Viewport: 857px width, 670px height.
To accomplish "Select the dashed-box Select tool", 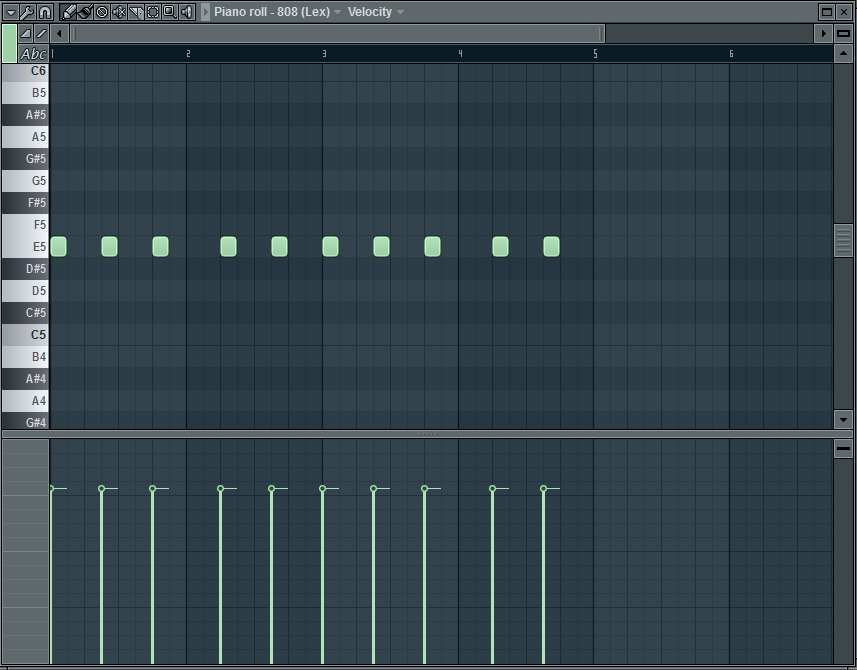I will [152, 11].
